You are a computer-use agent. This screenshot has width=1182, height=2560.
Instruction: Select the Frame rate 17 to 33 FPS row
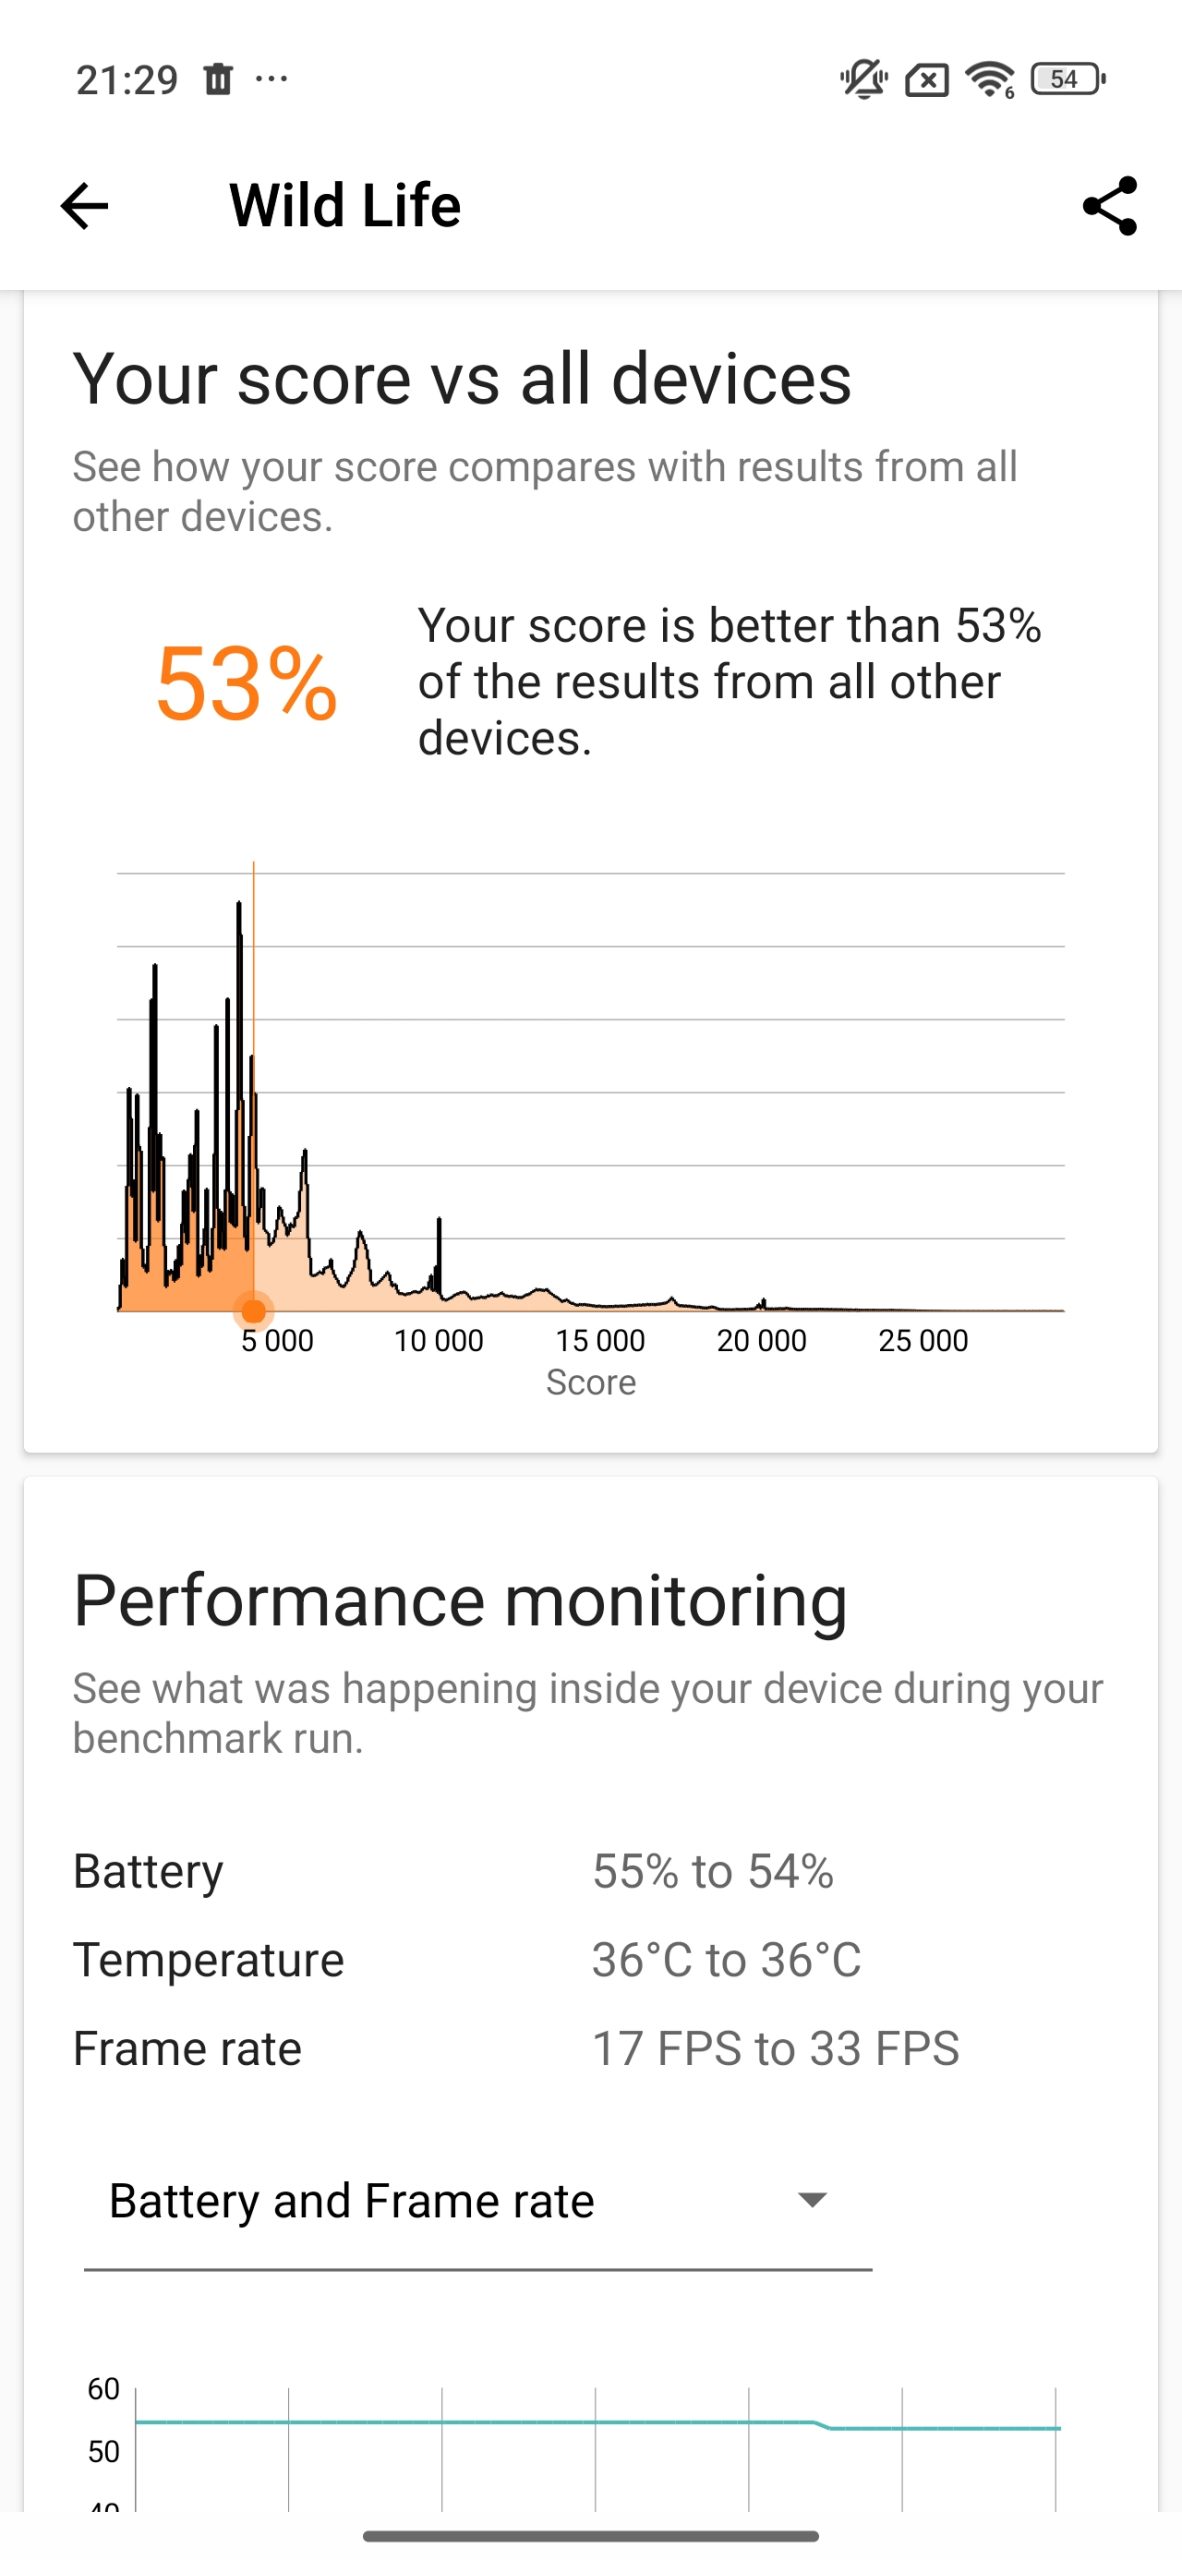click(590, 2049)
